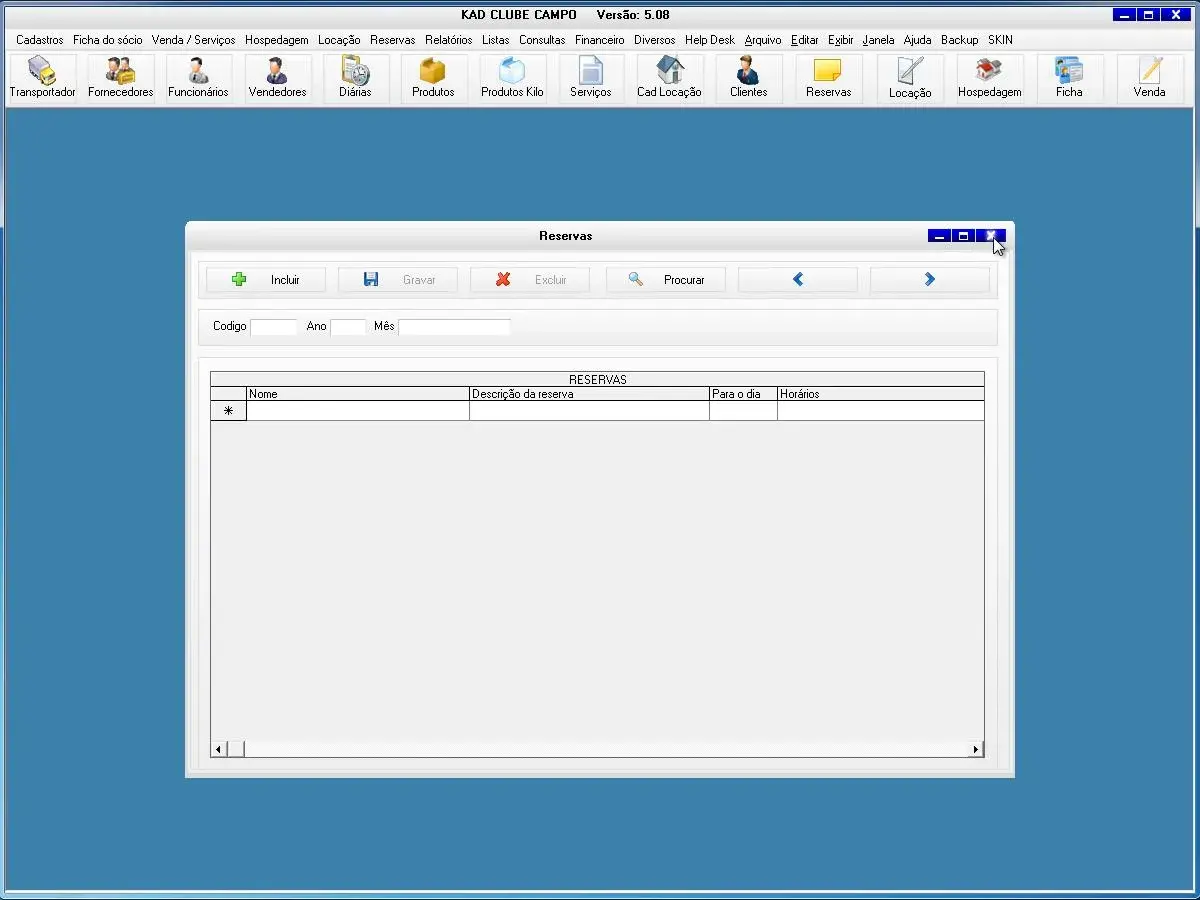Focus the Mês text field
Image resolution: width=1200 pixels, height=900 pixels.
454,327
